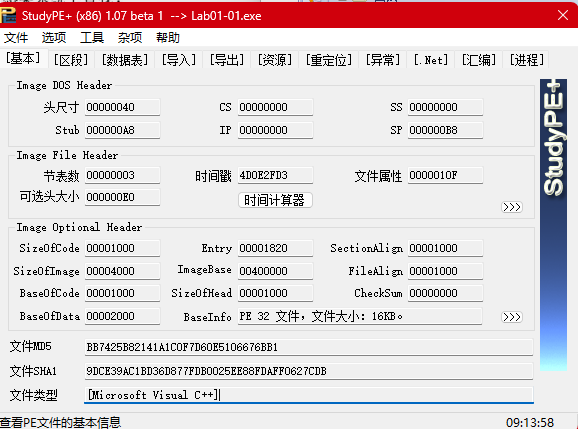578x429 pixels.
Task: Open the 选项 menu
Action: [x=54, y=38]
